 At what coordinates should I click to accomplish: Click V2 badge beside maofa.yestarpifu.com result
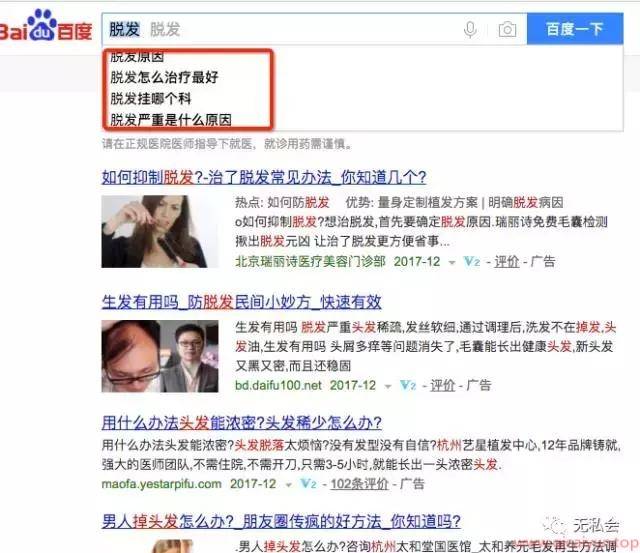point(308,484)
